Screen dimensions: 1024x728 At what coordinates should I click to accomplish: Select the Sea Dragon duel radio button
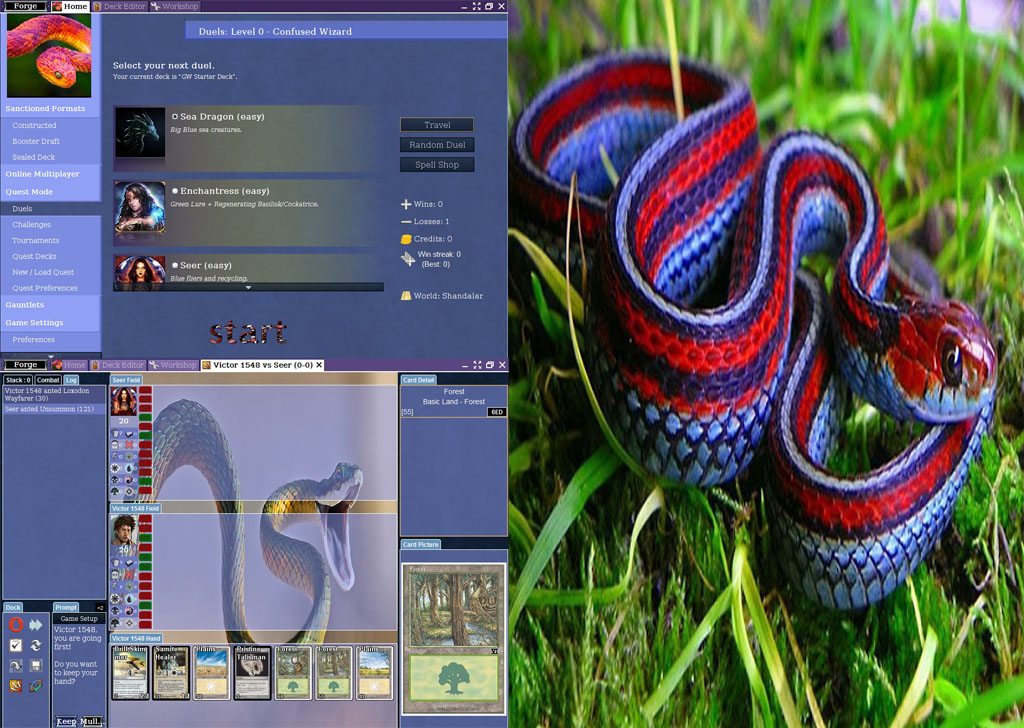(175, 117)
